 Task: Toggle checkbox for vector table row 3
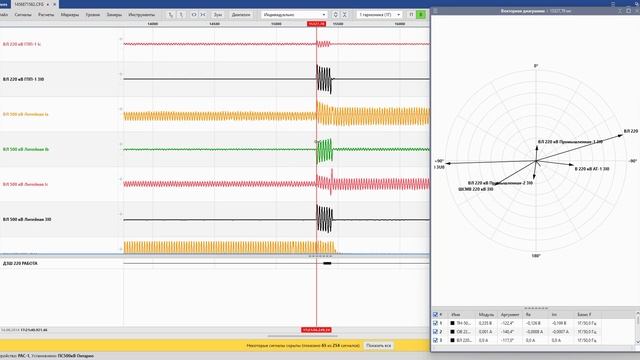pos(435,340)
